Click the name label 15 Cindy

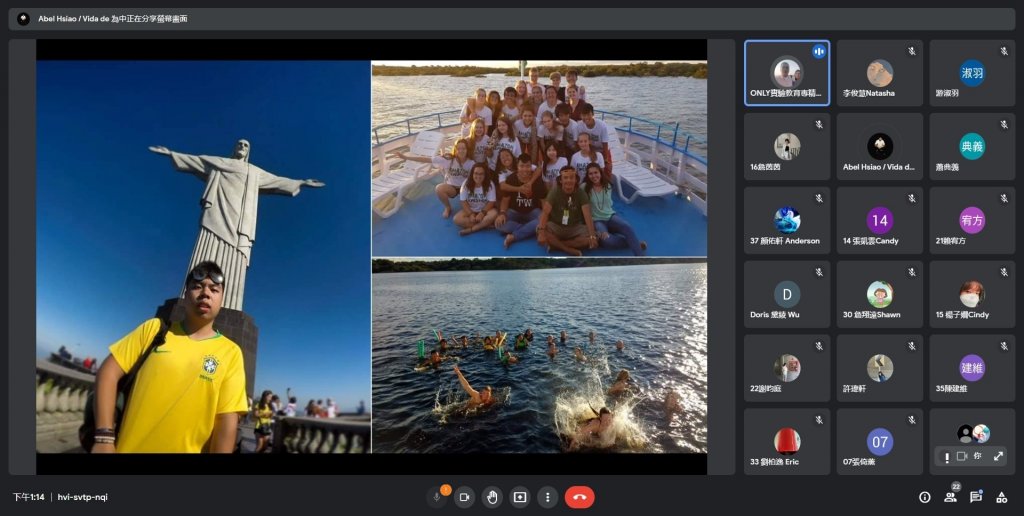[x=962, y=315]
